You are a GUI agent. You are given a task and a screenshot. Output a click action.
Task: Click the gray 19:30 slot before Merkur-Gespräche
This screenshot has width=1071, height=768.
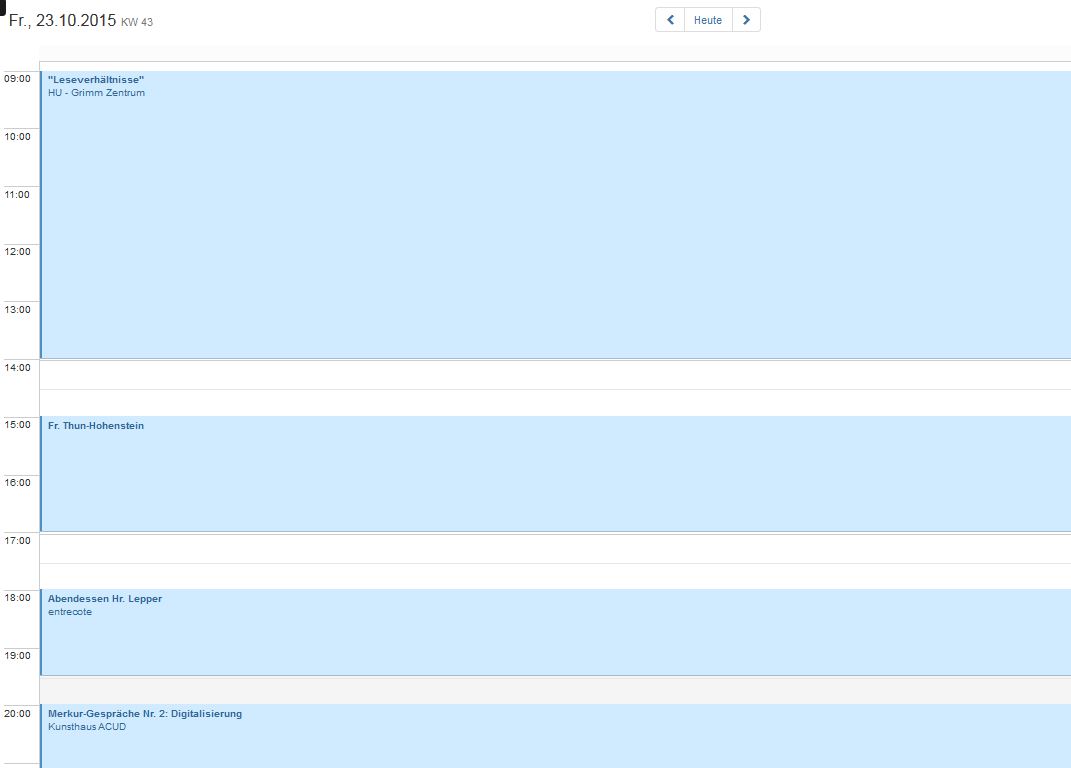pos(555,690)
